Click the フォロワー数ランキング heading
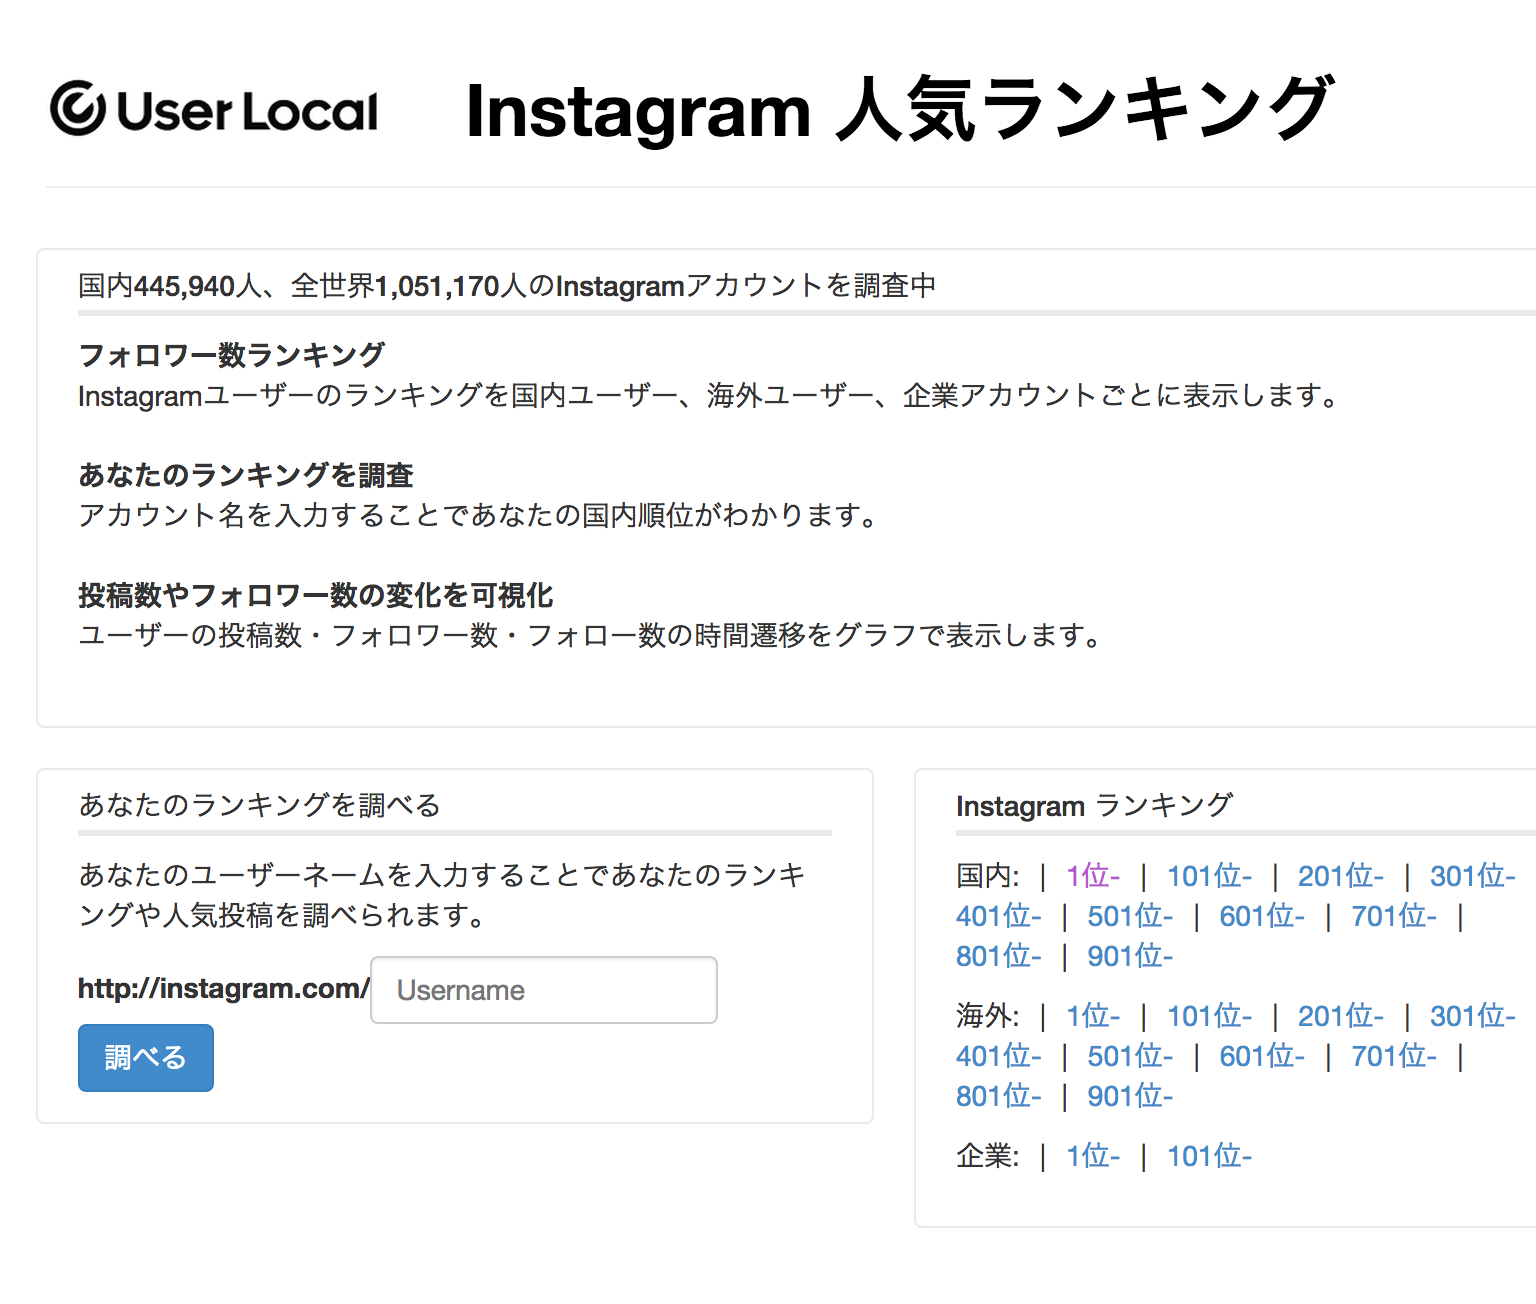The height and width of the screenshot is (1304, 1536). [x=231, y=354]
